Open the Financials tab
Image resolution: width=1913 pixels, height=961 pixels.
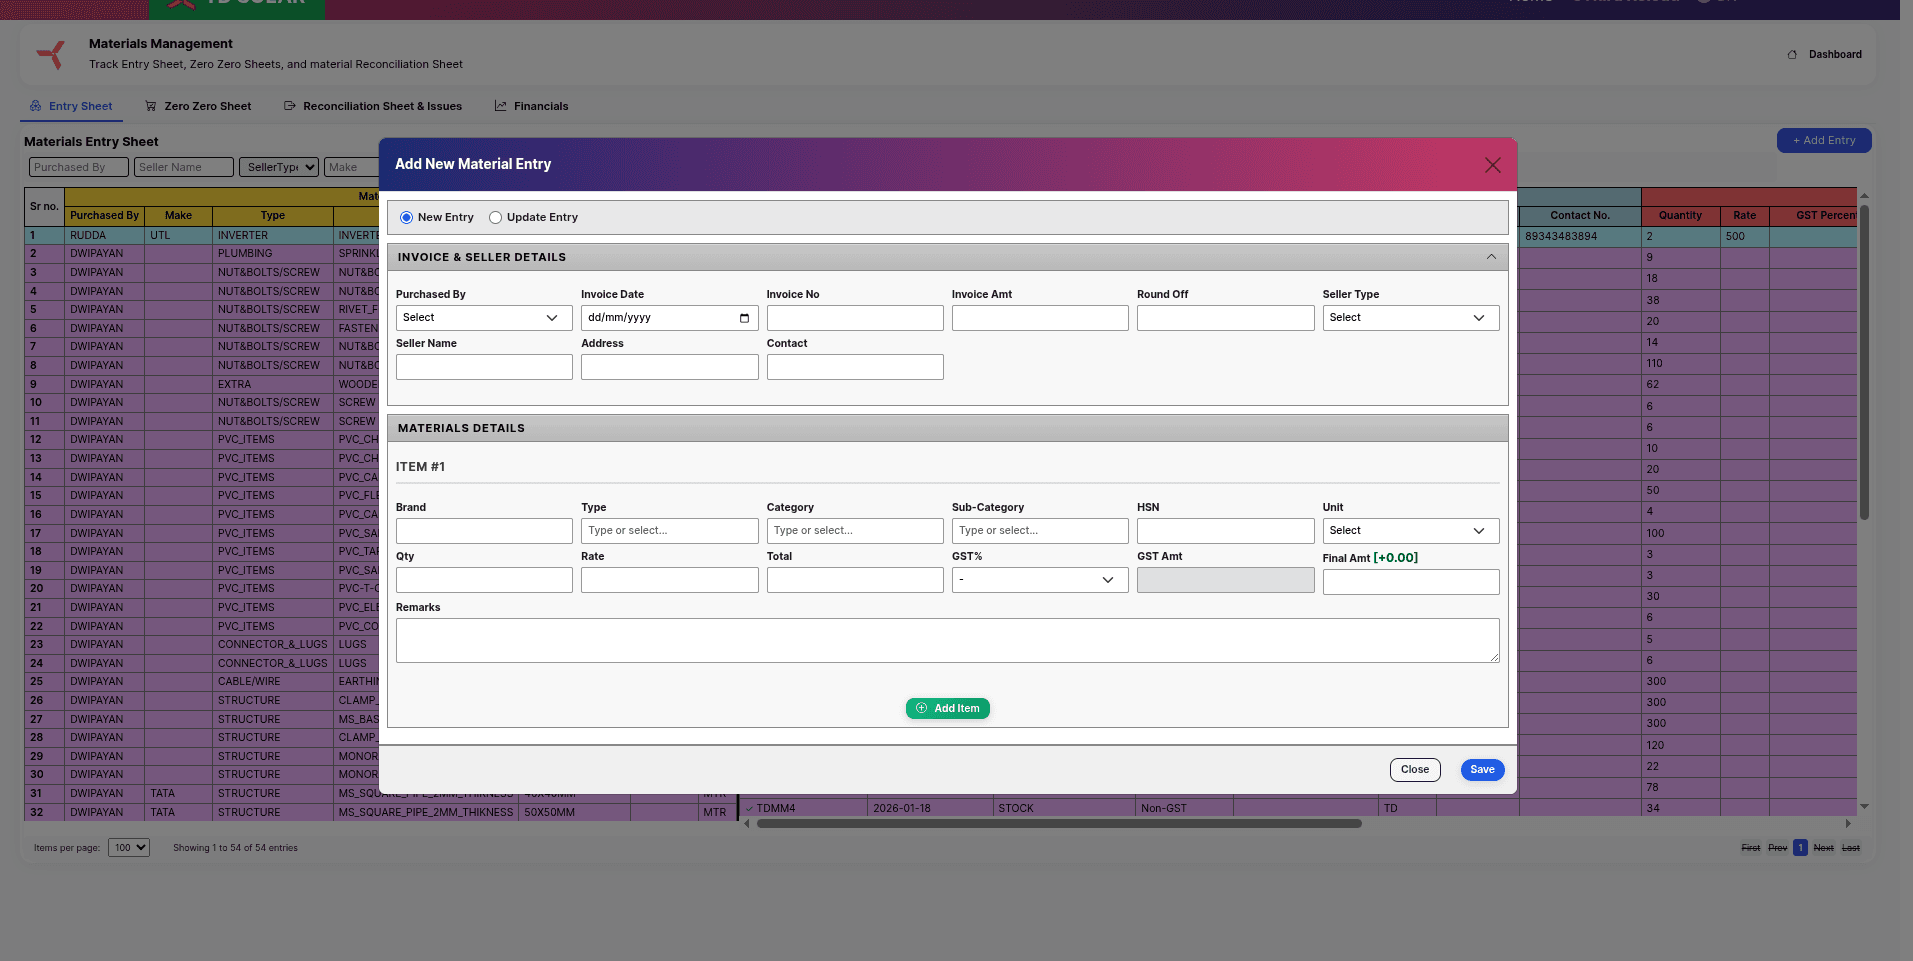pyautogui.click(x=531, y=106)
